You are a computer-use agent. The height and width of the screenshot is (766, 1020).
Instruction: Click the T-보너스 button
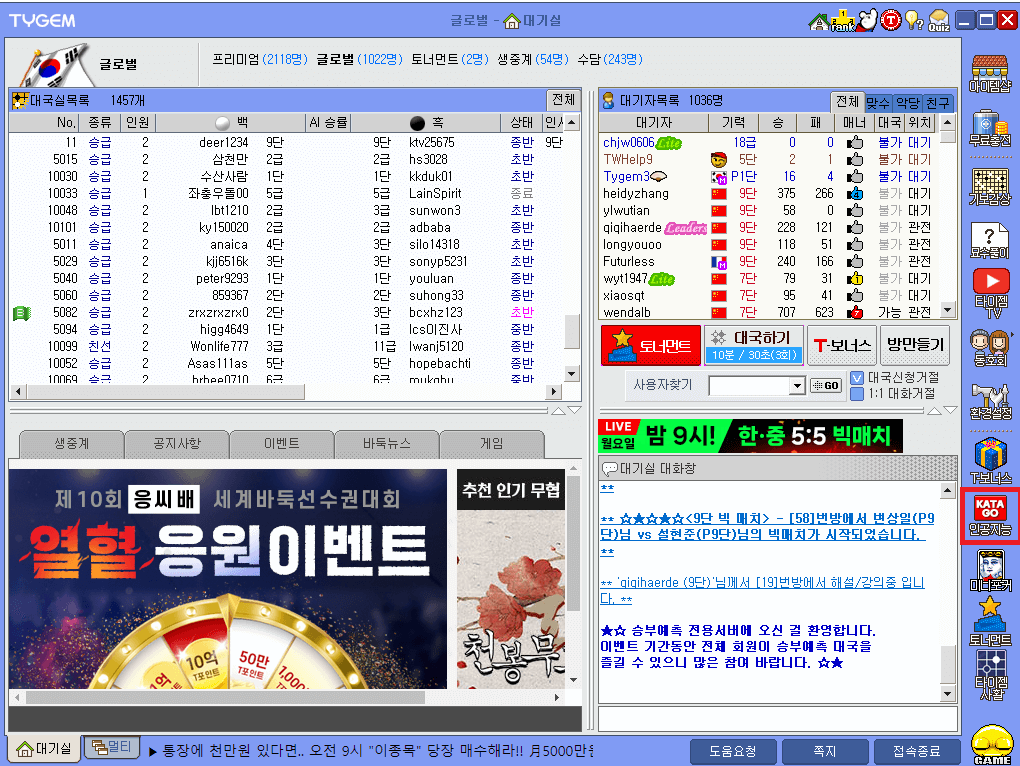pos(842,345)
